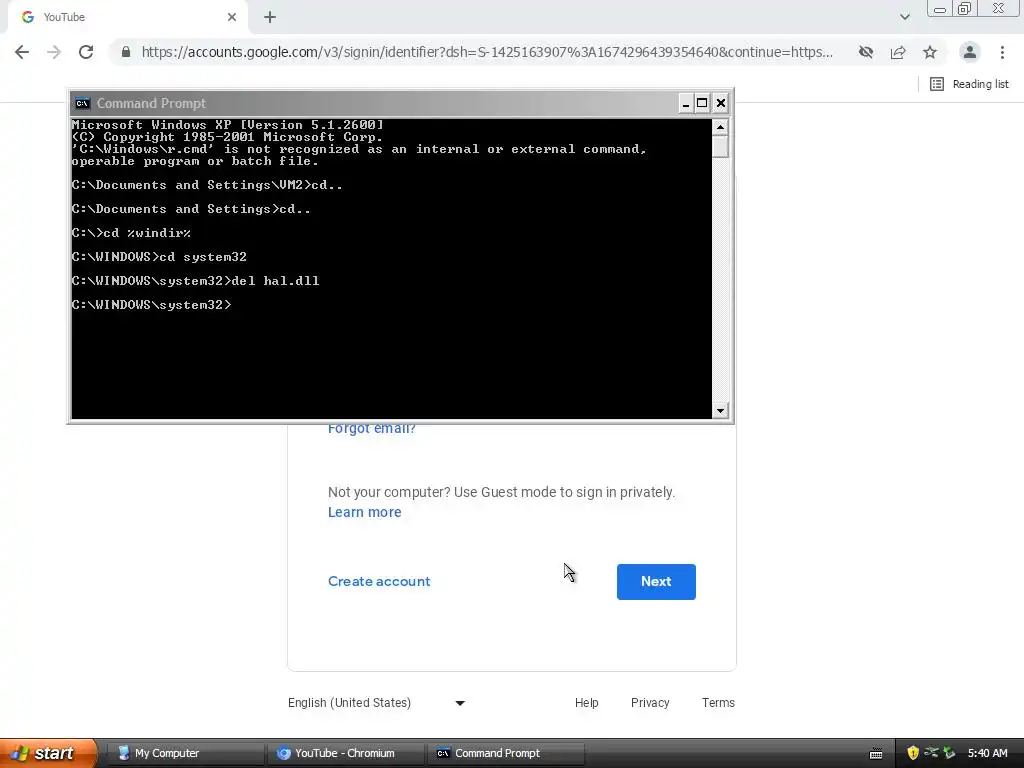Close the YouTube tab
The width and height of the screenshot is (1024, 768).
tap(232, 18)
